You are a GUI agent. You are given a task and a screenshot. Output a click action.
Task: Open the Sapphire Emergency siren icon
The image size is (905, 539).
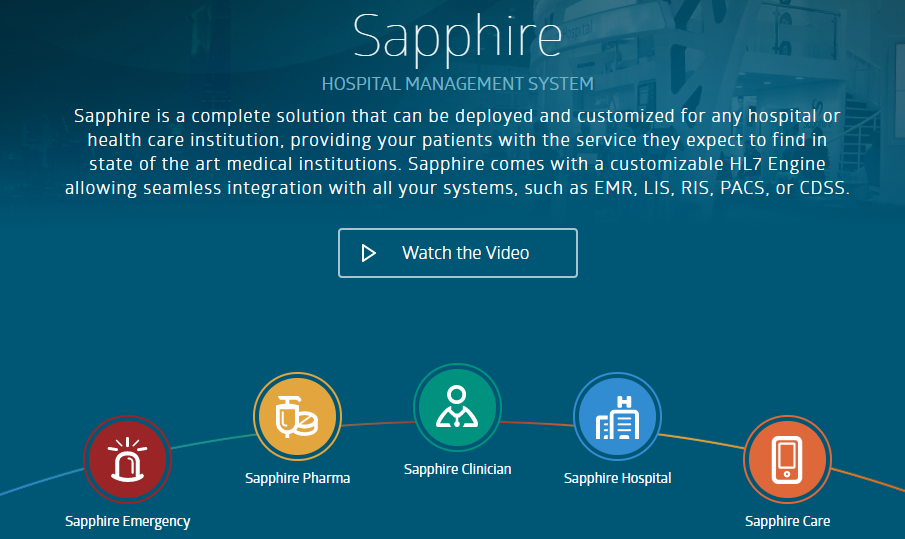pyautogui.click(x=128, y=459)
